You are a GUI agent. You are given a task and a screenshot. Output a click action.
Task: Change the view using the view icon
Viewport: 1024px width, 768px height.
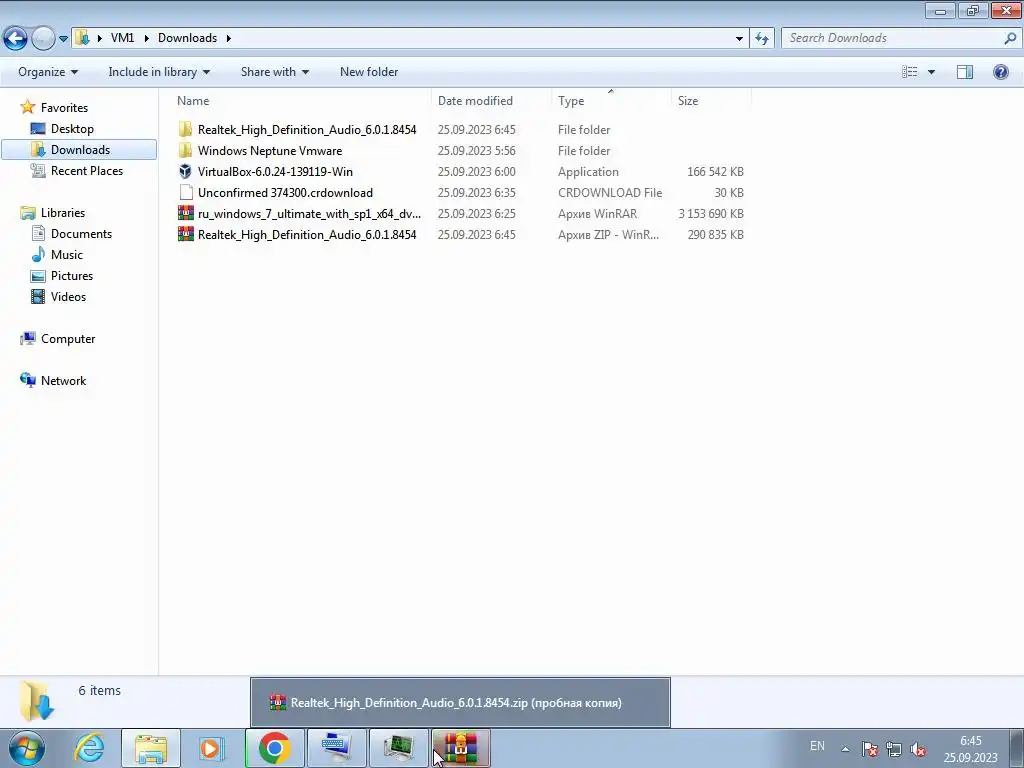910,72
